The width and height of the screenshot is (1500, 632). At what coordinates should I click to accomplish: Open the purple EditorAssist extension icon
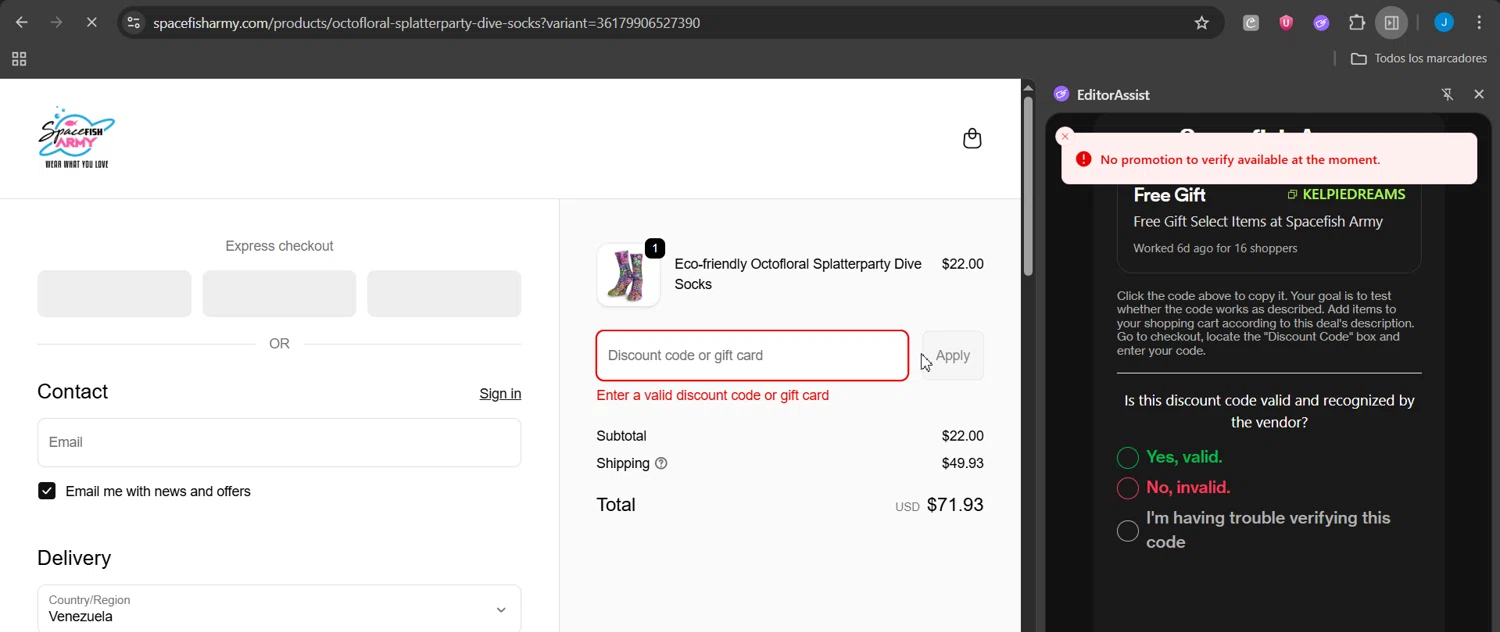click(1321, 22)
